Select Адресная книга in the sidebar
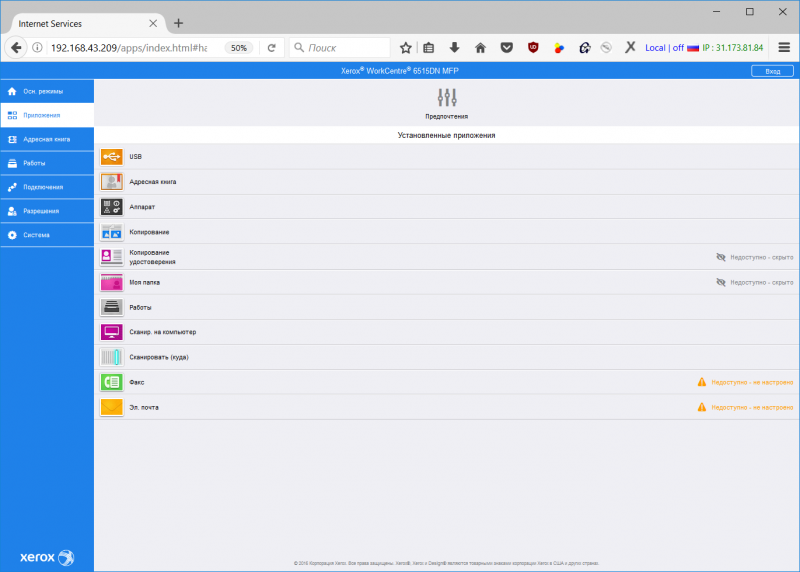800x572 pixels. pyautogui.click(x=47, y=139)
